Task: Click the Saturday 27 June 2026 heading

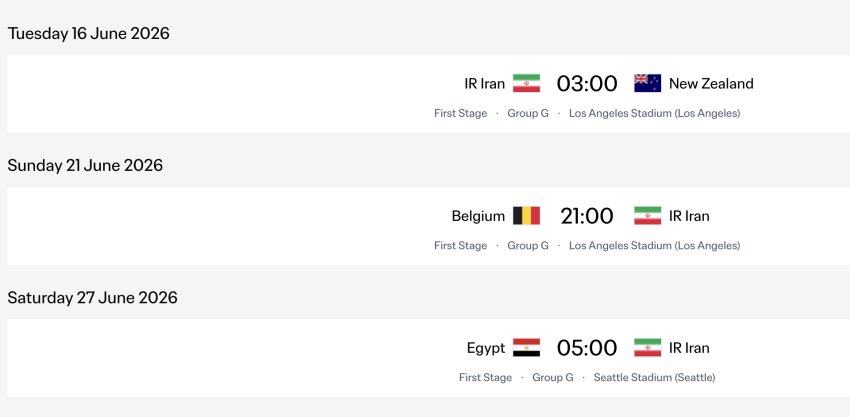Action: 92,298
